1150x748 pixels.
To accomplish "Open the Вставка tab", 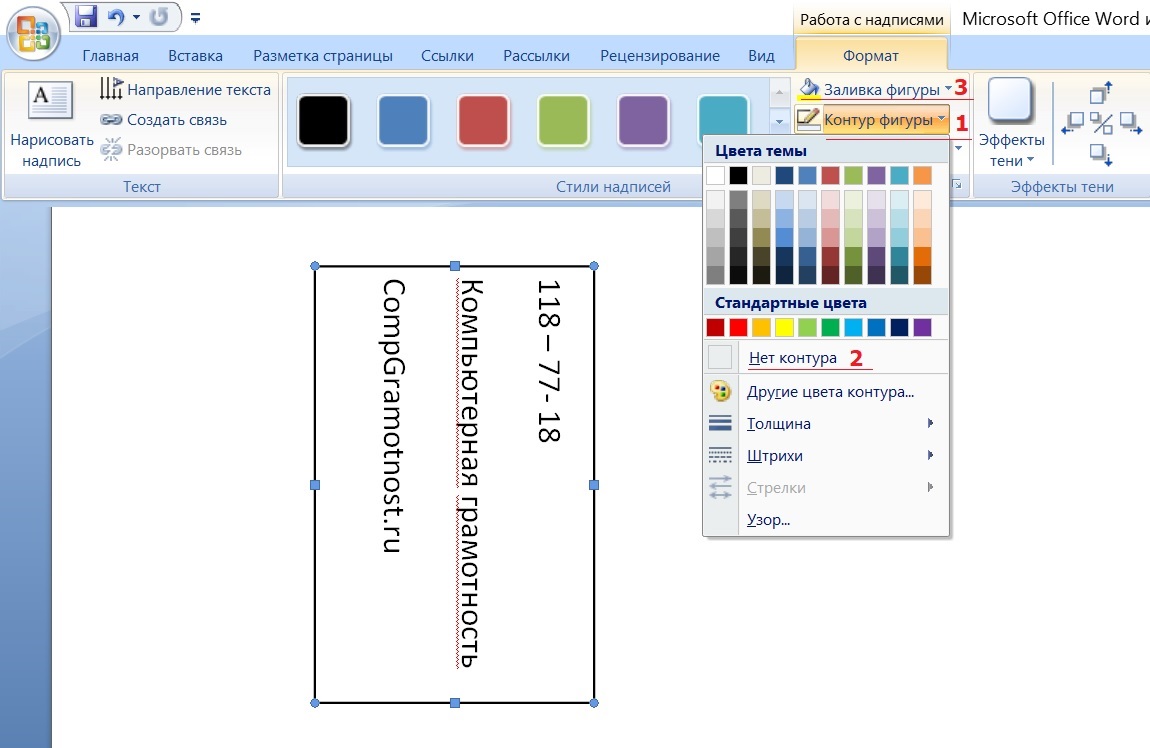I will click(x=195, y=56).
